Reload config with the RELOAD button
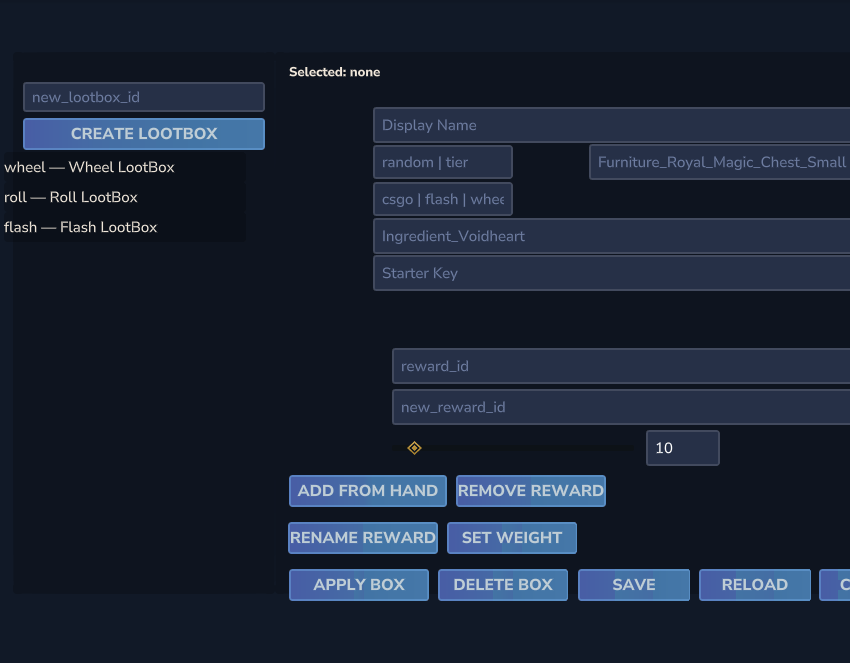The height and width of the screenshot is (663, 850). [754, 585]
